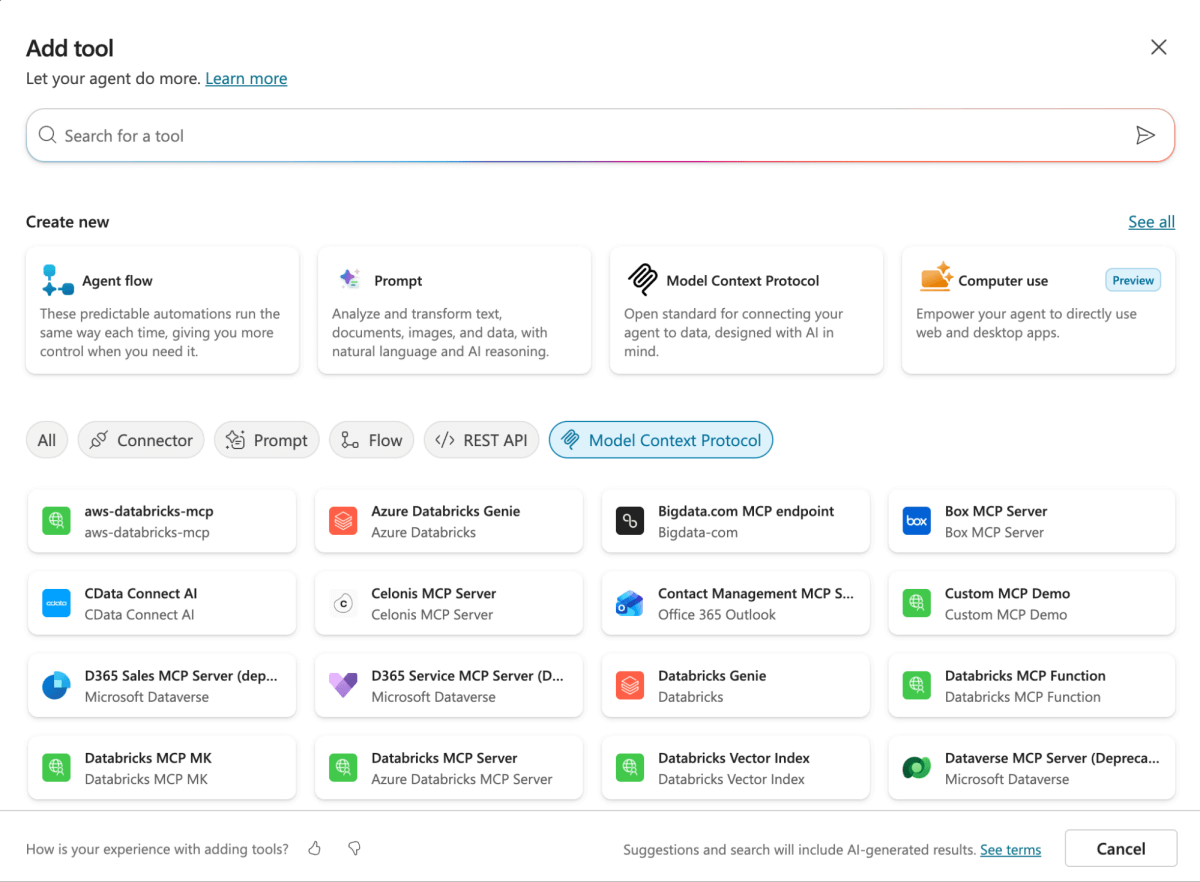Select the Celonis MCP Server icon
The height and width of the screenshot is (882, 1200).
pos(343,603)
